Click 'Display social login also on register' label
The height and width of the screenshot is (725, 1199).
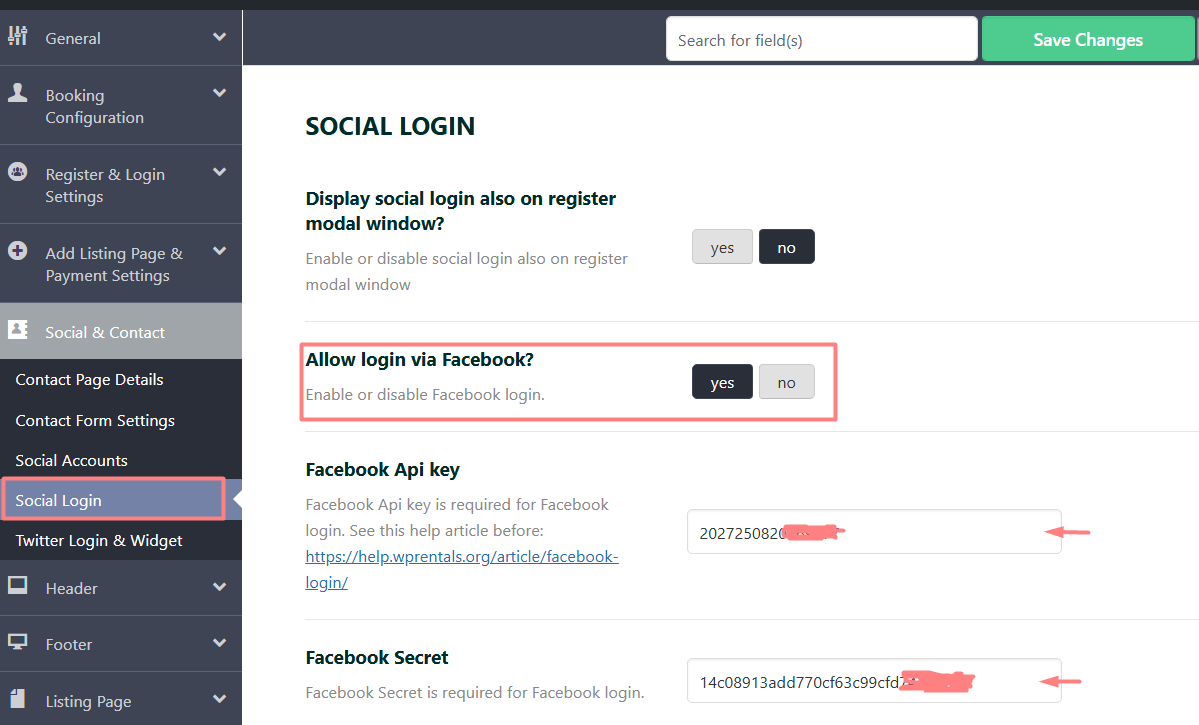[x=460, y=210]
